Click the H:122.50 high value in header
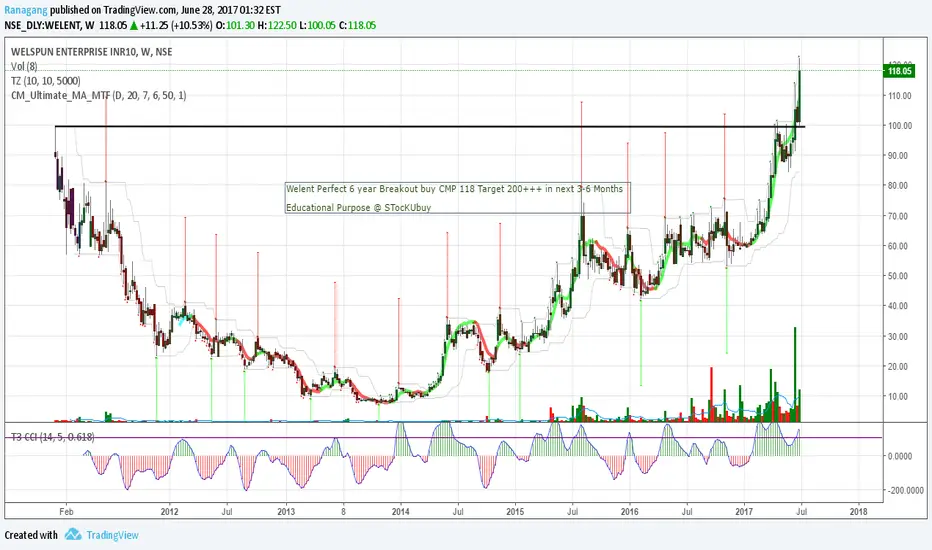 pos(278,26)
